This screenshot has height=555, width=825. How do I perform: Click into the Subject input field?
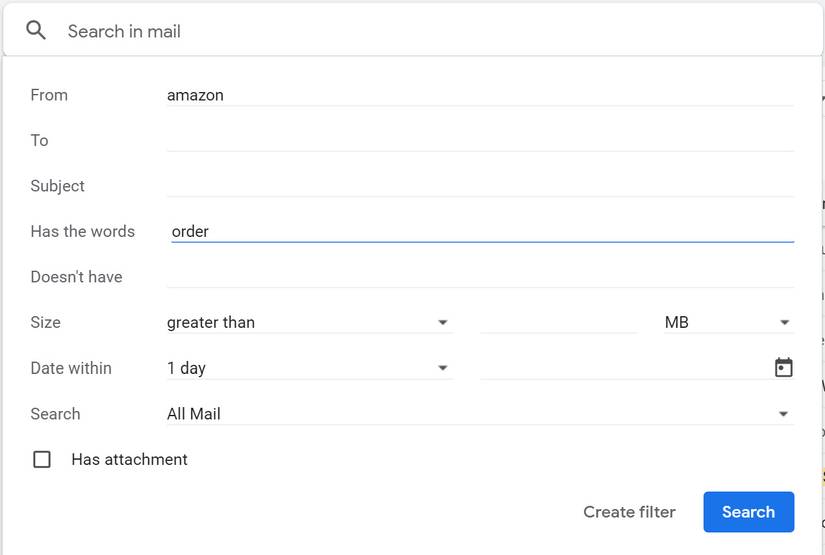click(480, 186)
